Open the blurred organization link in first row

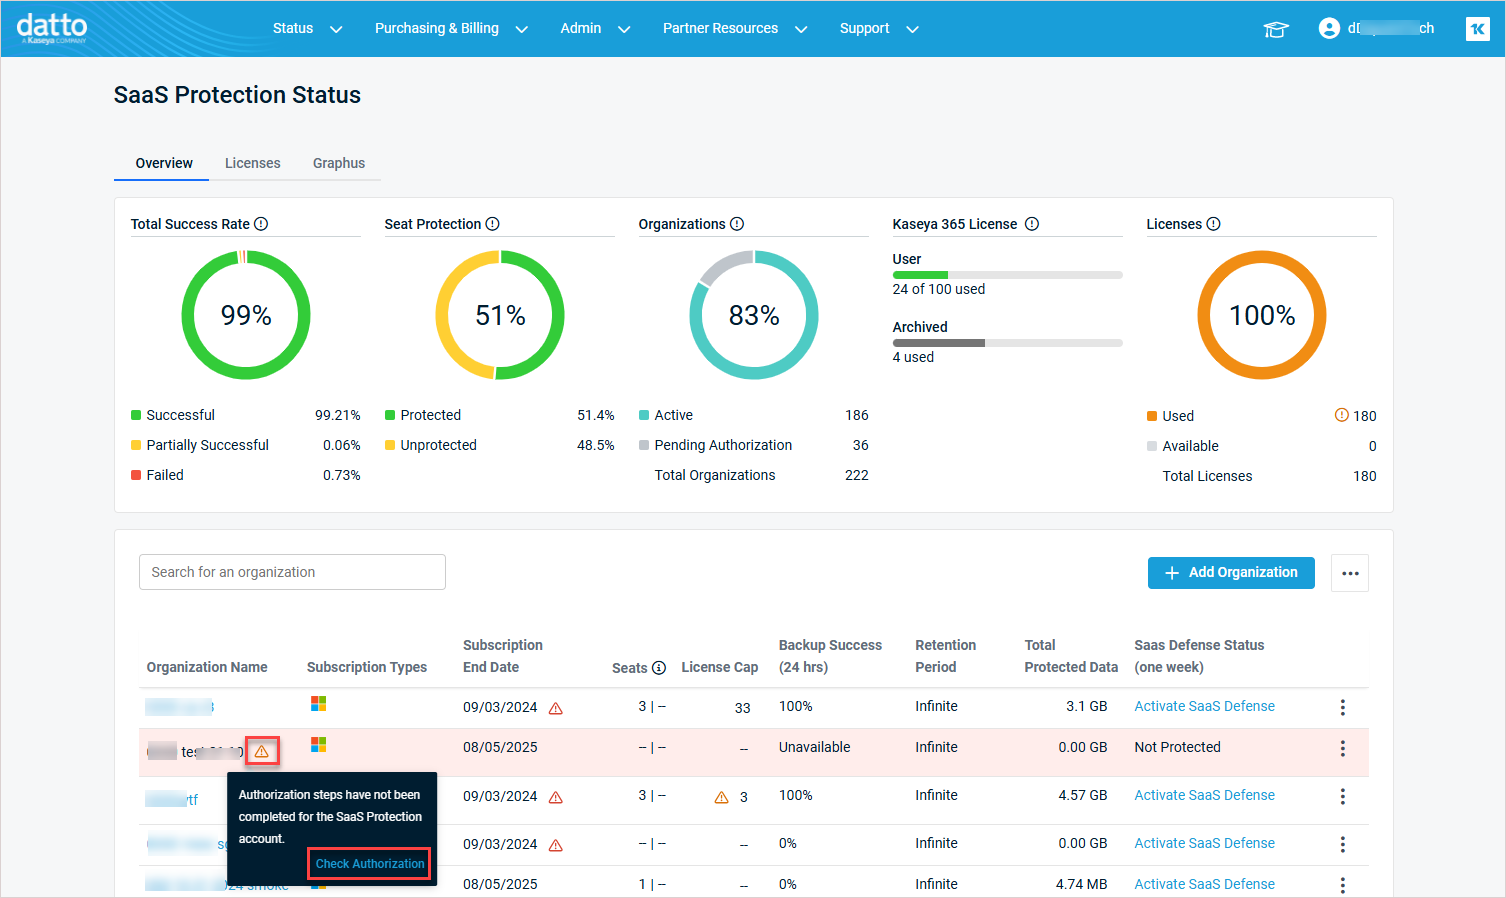180,707
